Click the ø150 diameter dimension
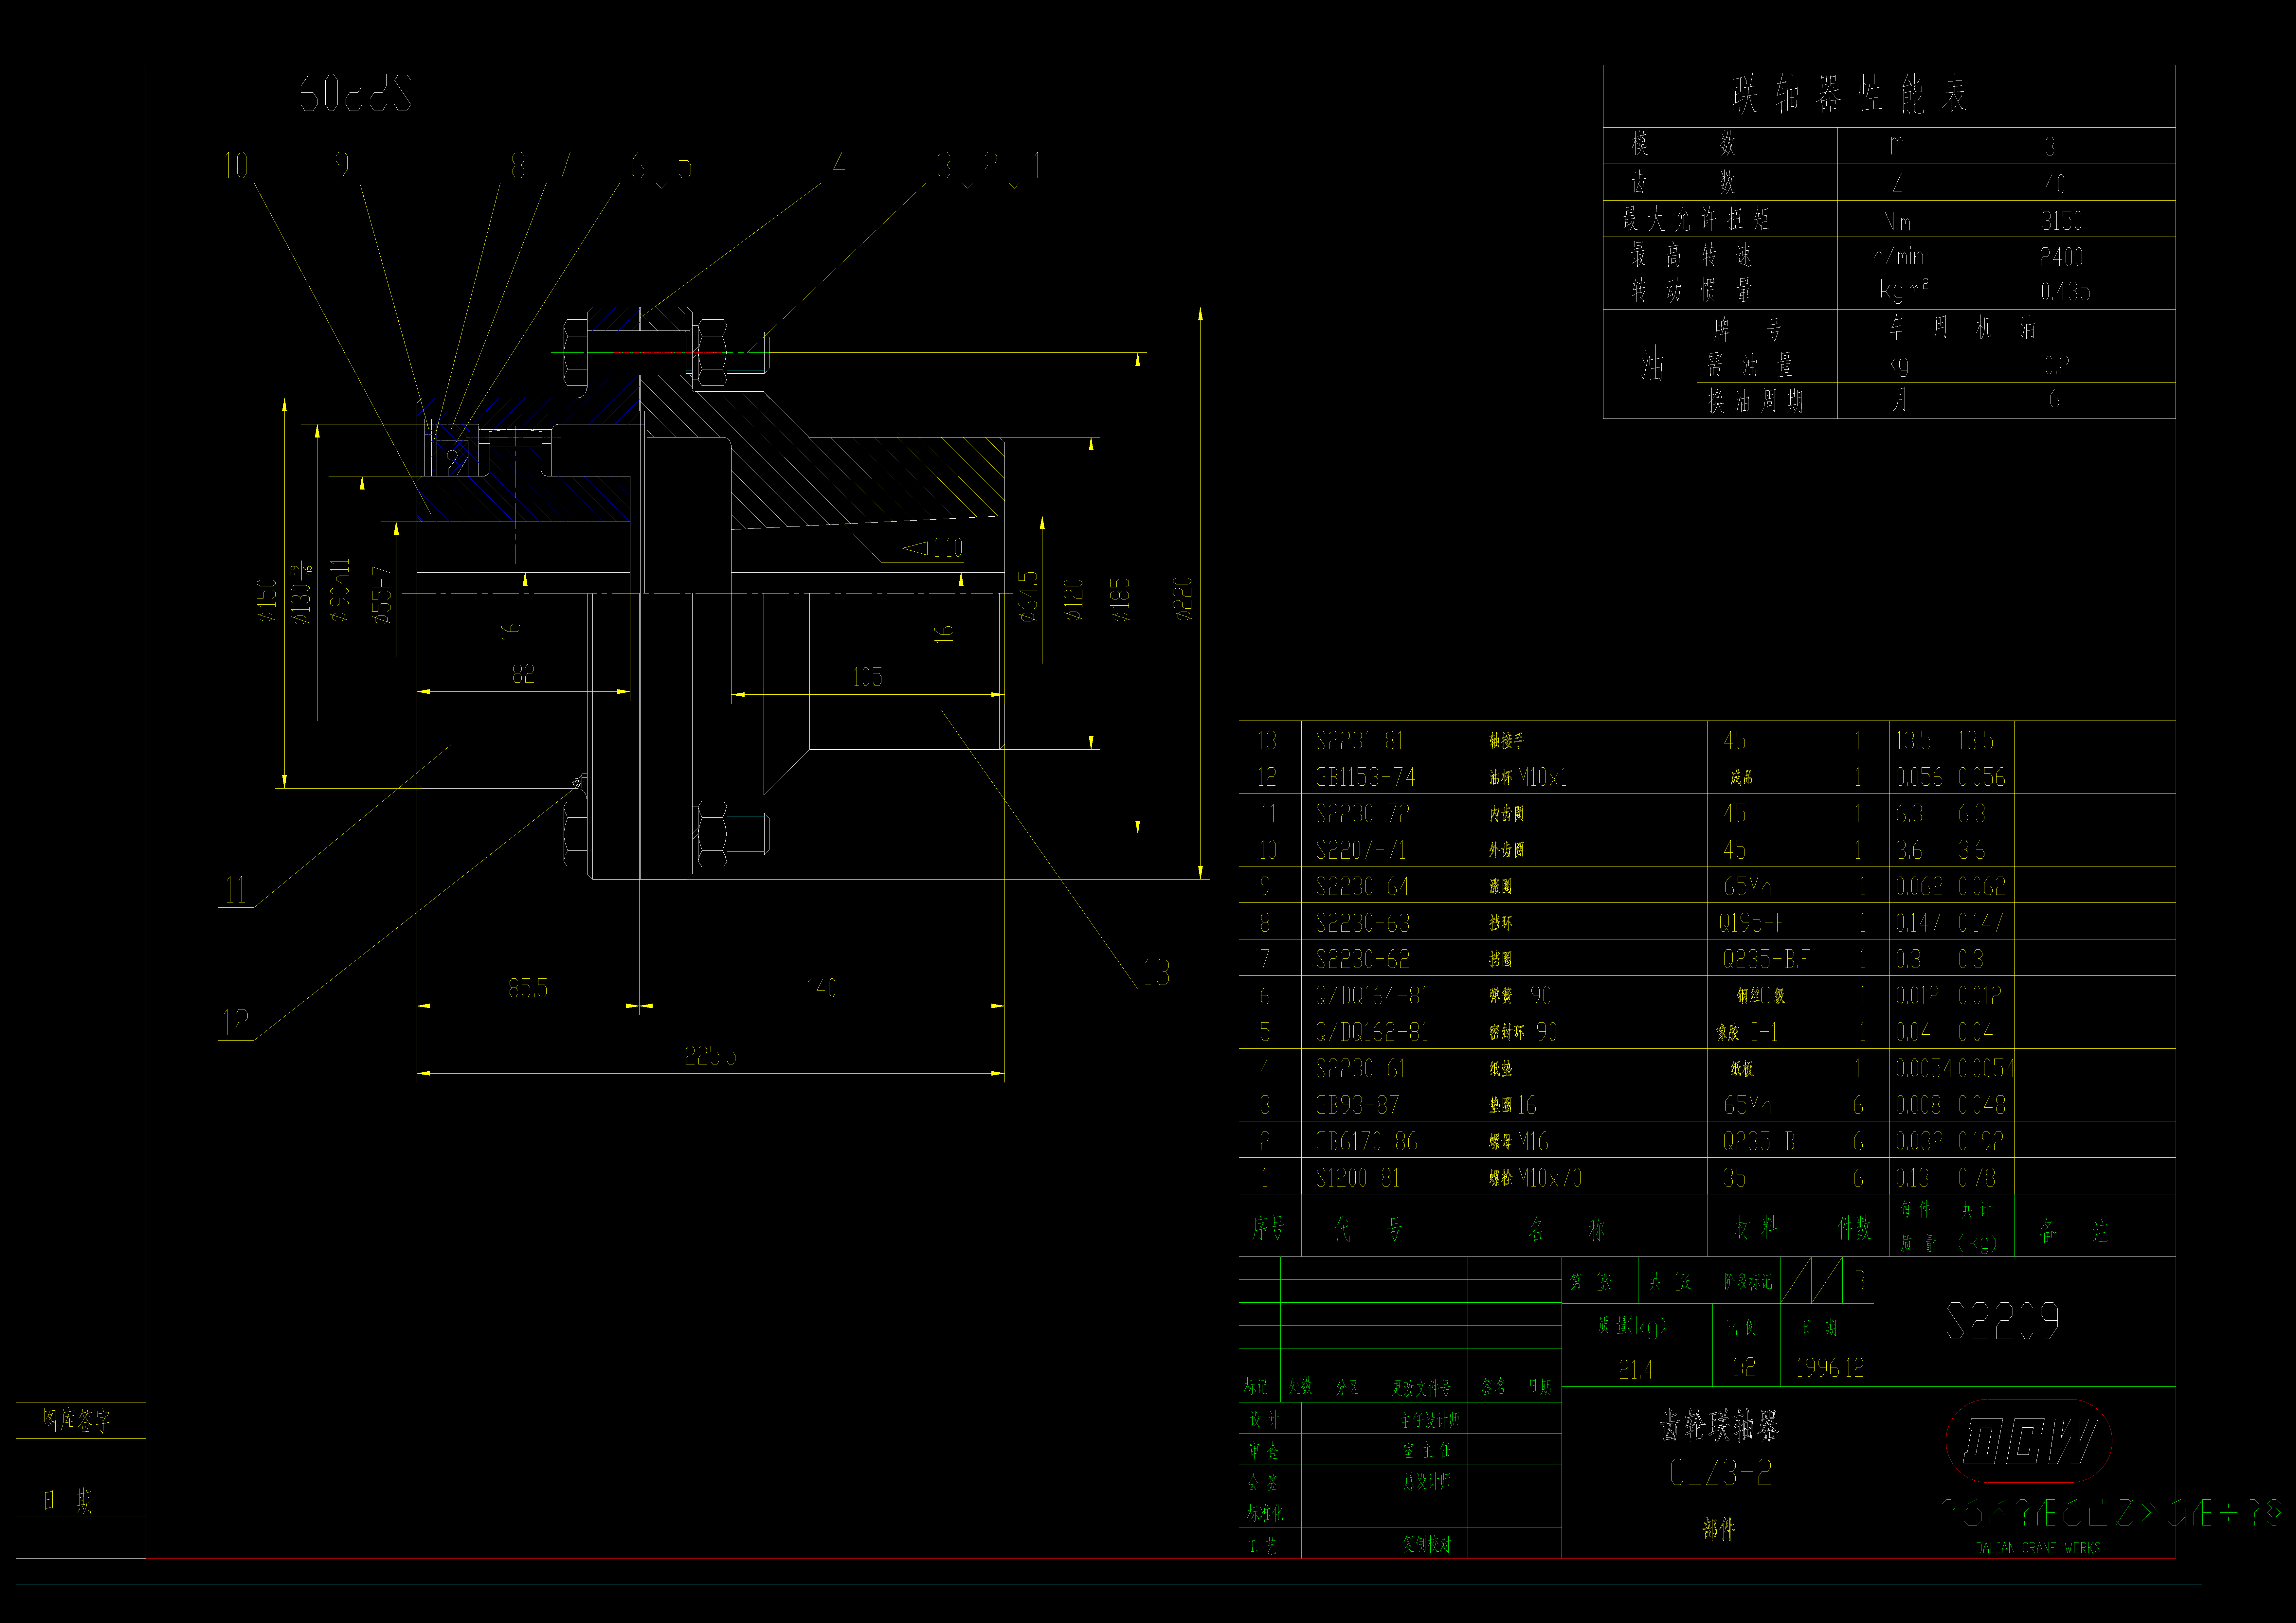Viewport: 2296px width, 1623px height. (x=266, y=600)
